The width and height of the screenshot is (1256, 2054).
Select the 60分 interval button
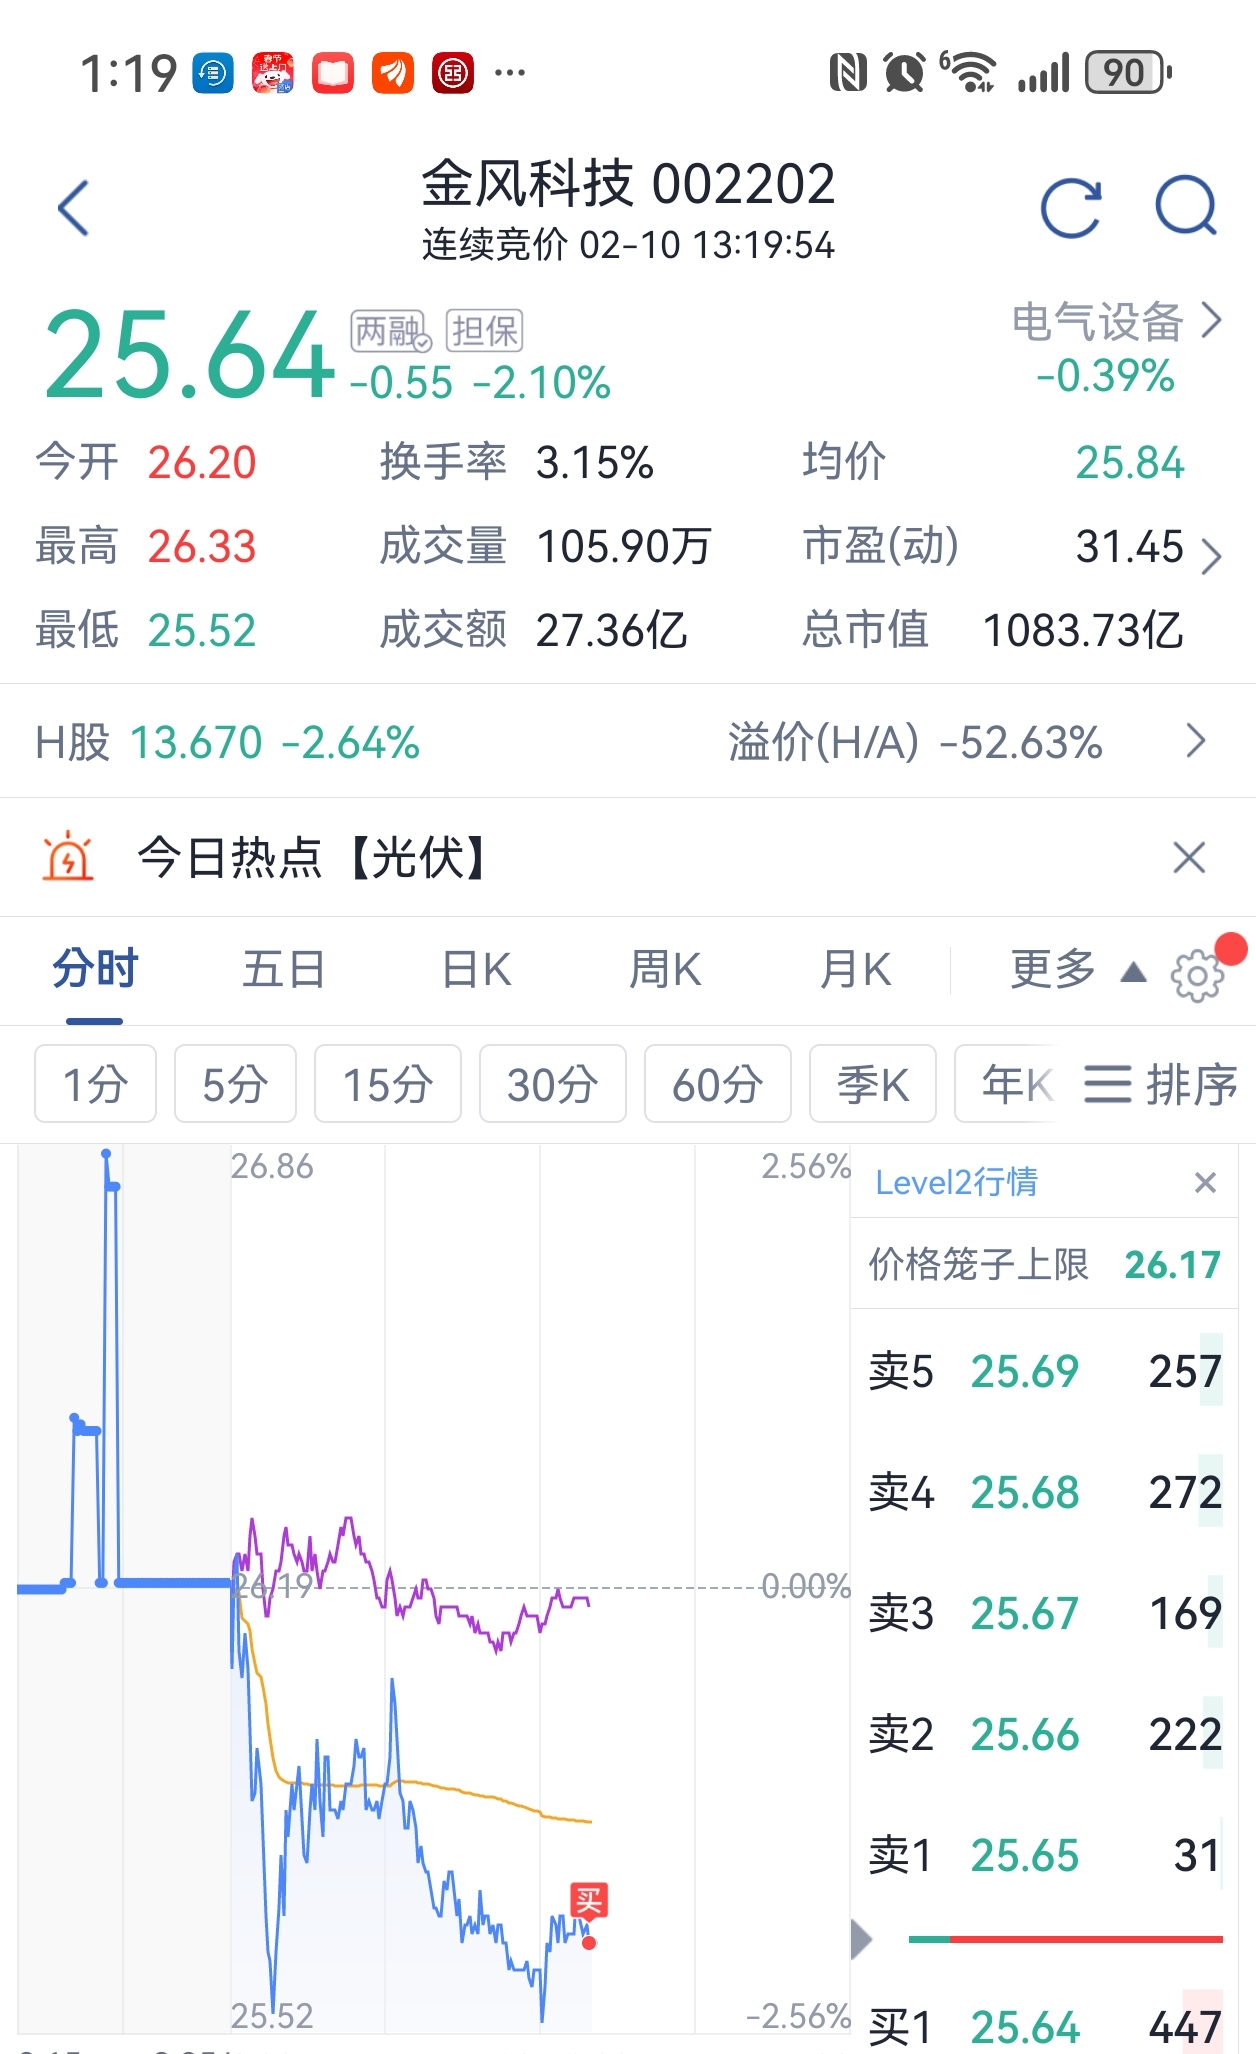(718, 1084)
